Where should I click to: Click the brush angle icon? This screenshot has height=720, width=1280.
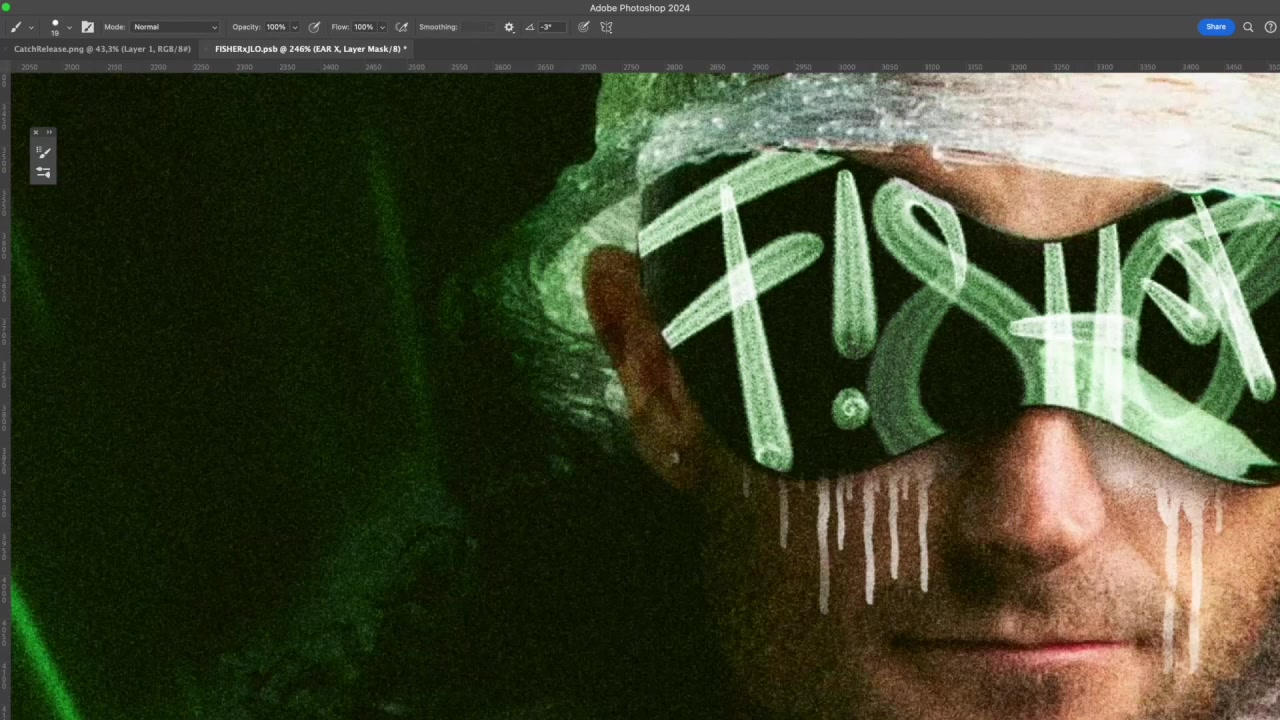[x=530, y=27]
